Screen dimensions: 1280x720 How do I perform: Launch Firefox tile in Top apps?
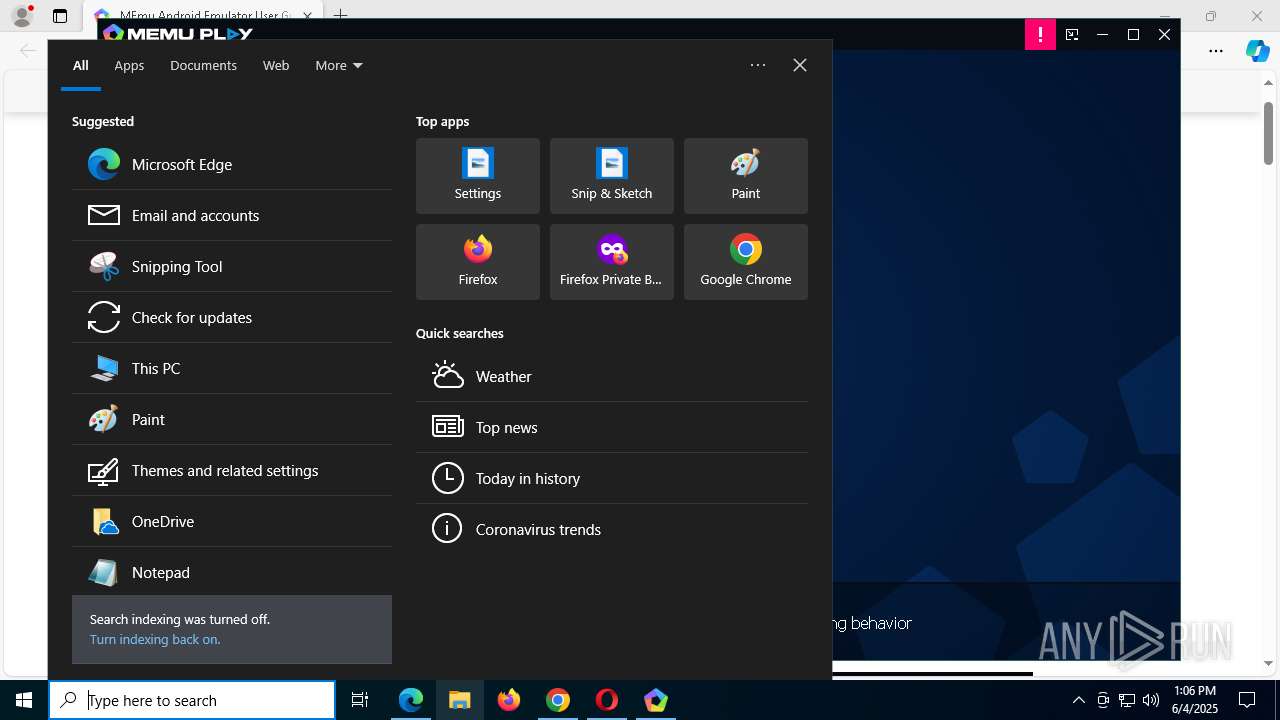(478, 262)
